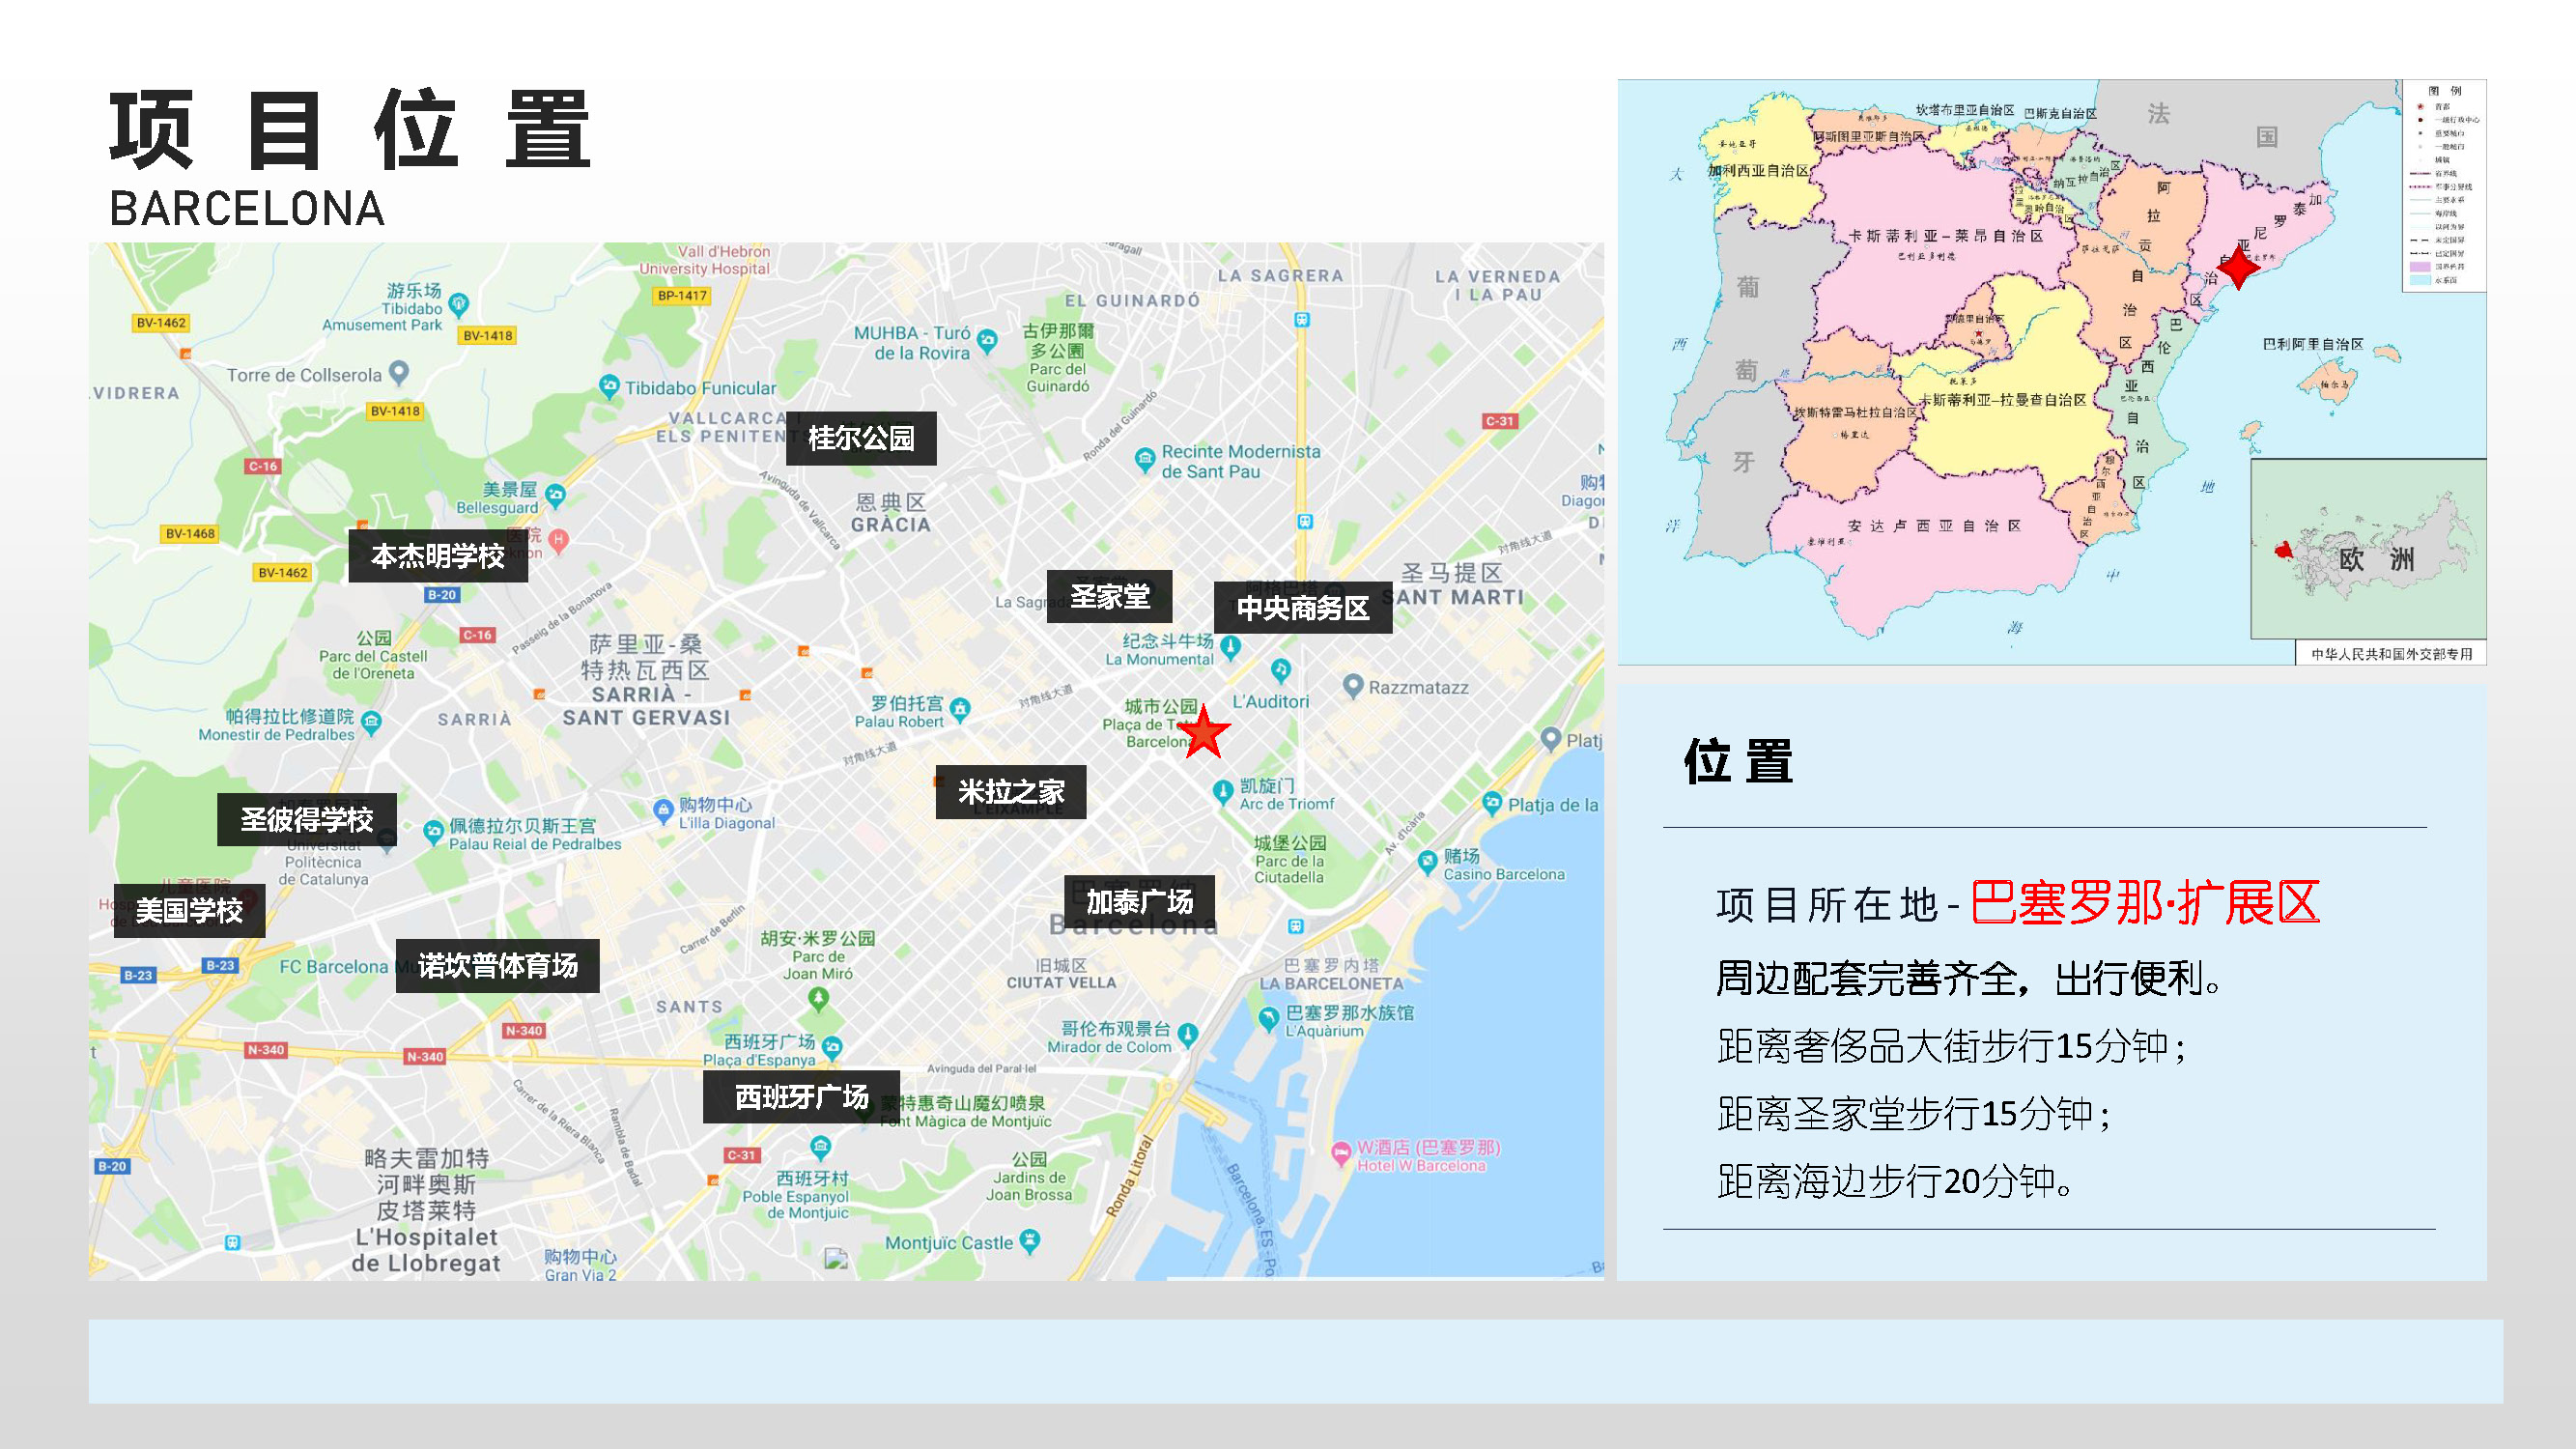Click the Torre de Collserola location pin
The image size is (2576, 1449).
point(399,373)
